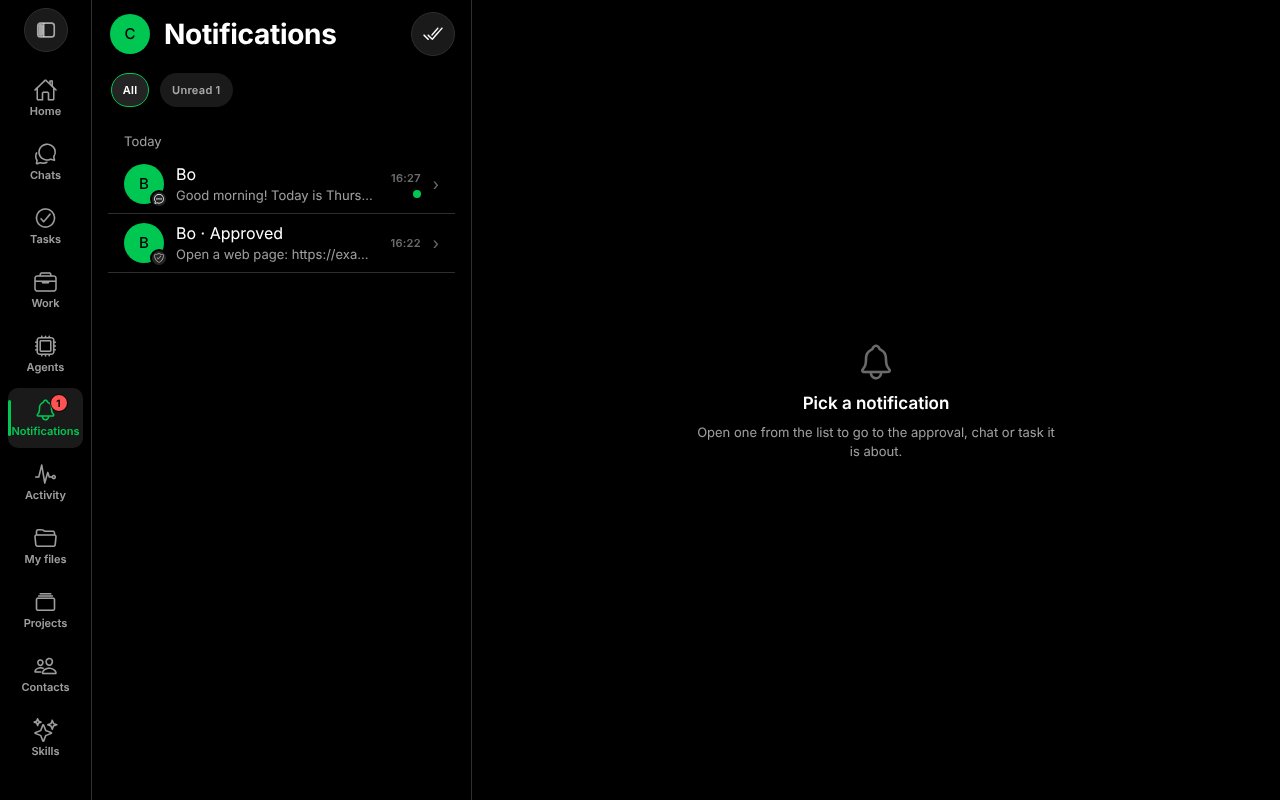1280x800 pixels.
Task: Open the Home section
Action: (45, 98)
